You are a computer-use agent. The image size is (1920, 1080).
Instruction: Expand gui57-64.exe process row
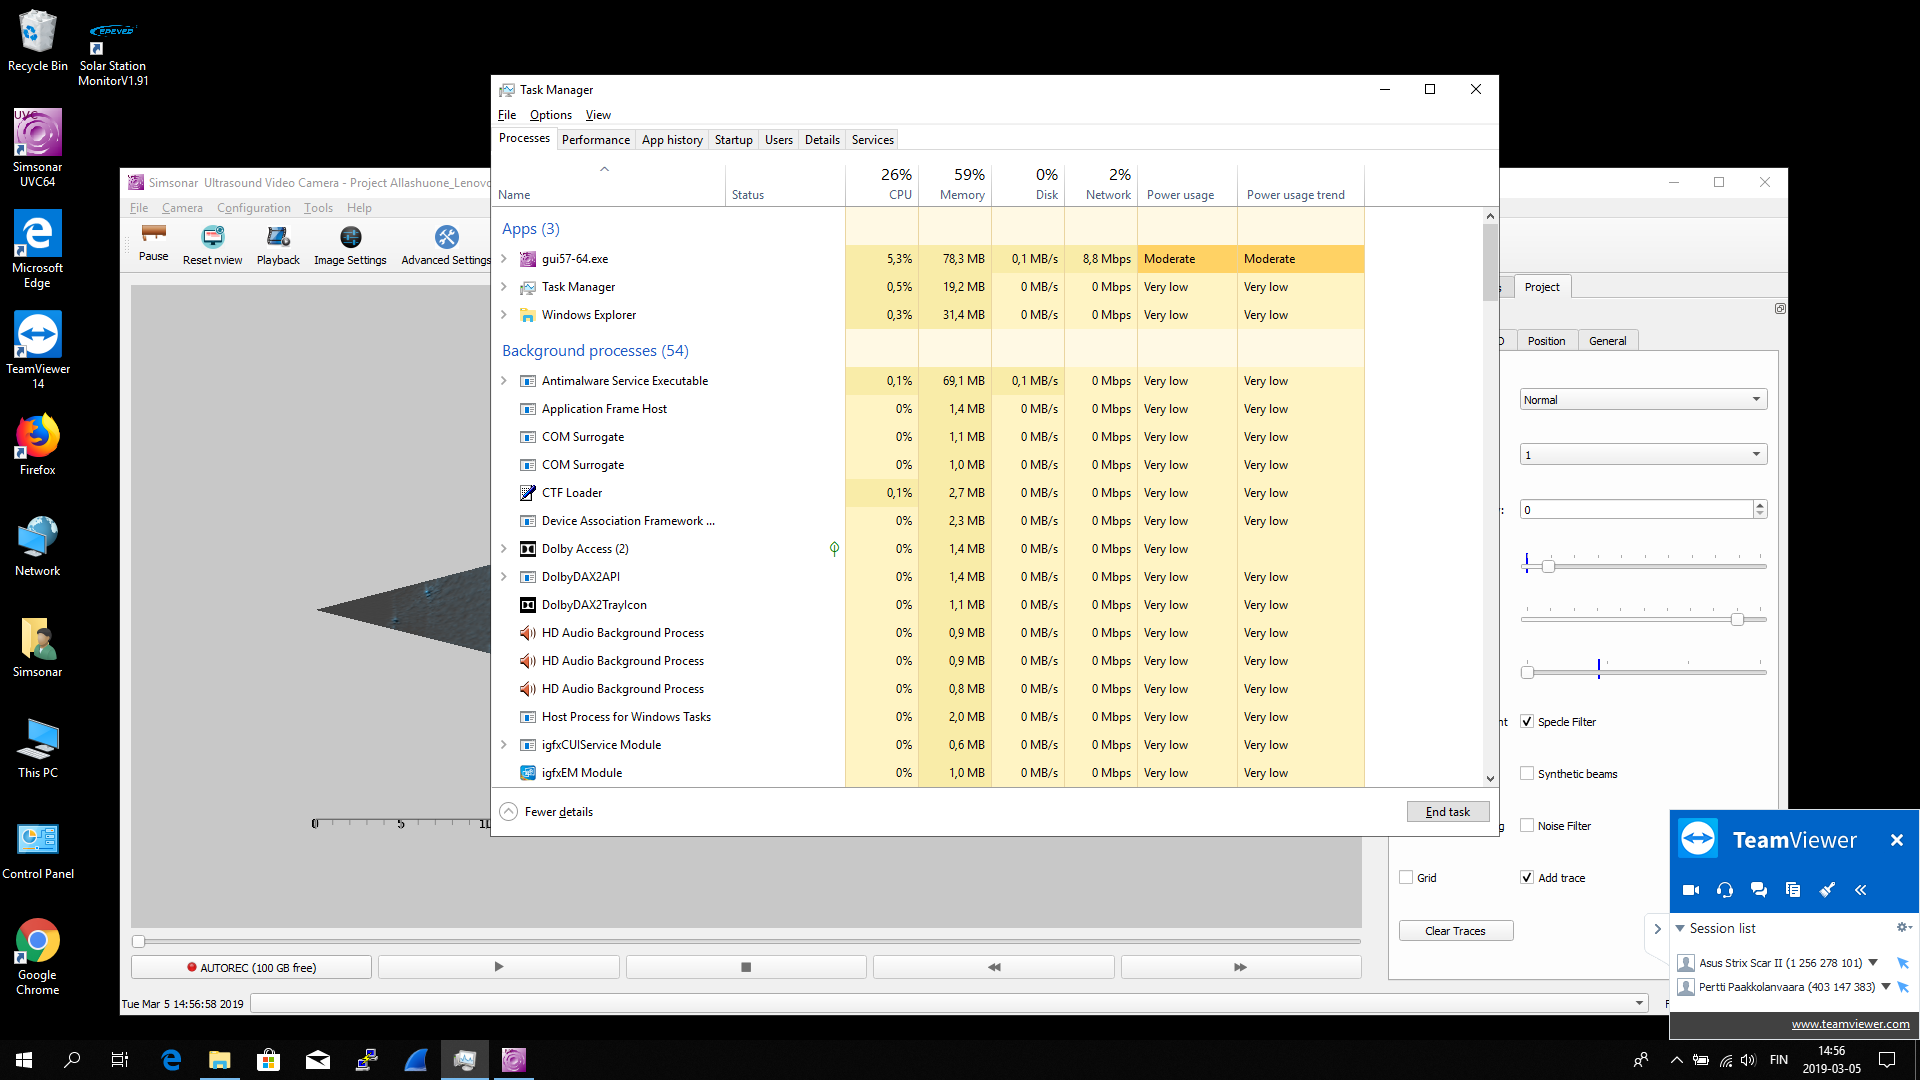coord(504,259)
